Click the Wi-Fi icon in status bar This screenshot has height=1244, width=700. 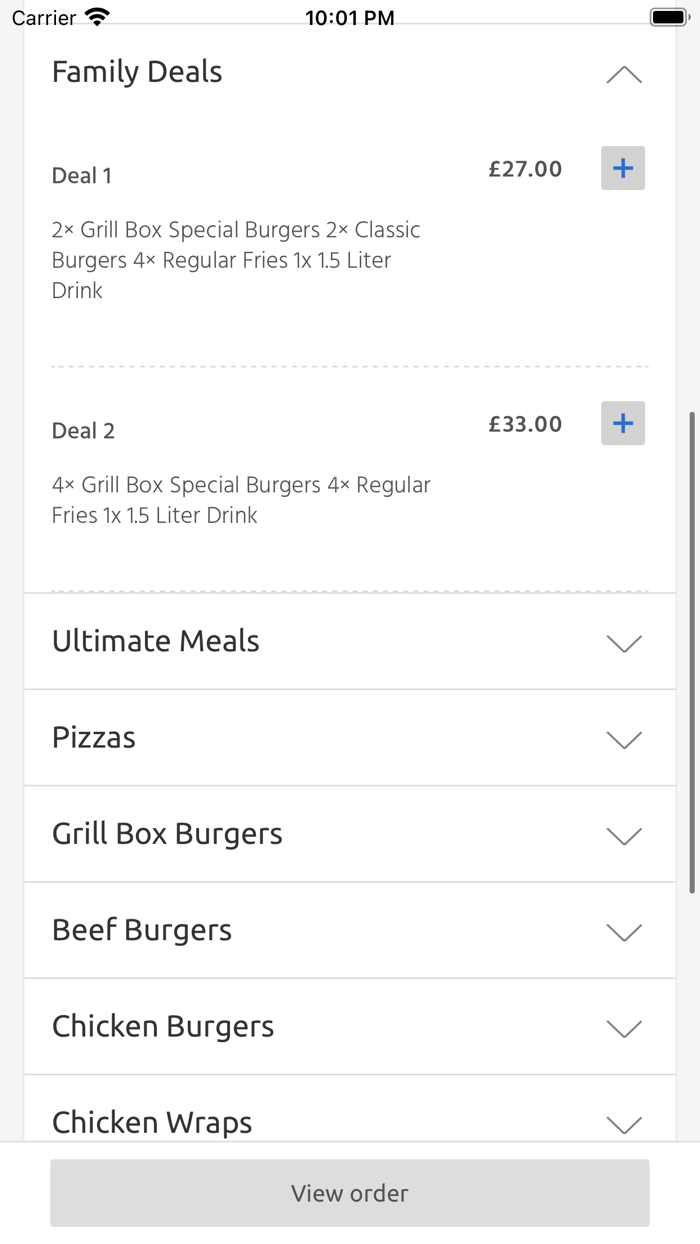(95, 15)
